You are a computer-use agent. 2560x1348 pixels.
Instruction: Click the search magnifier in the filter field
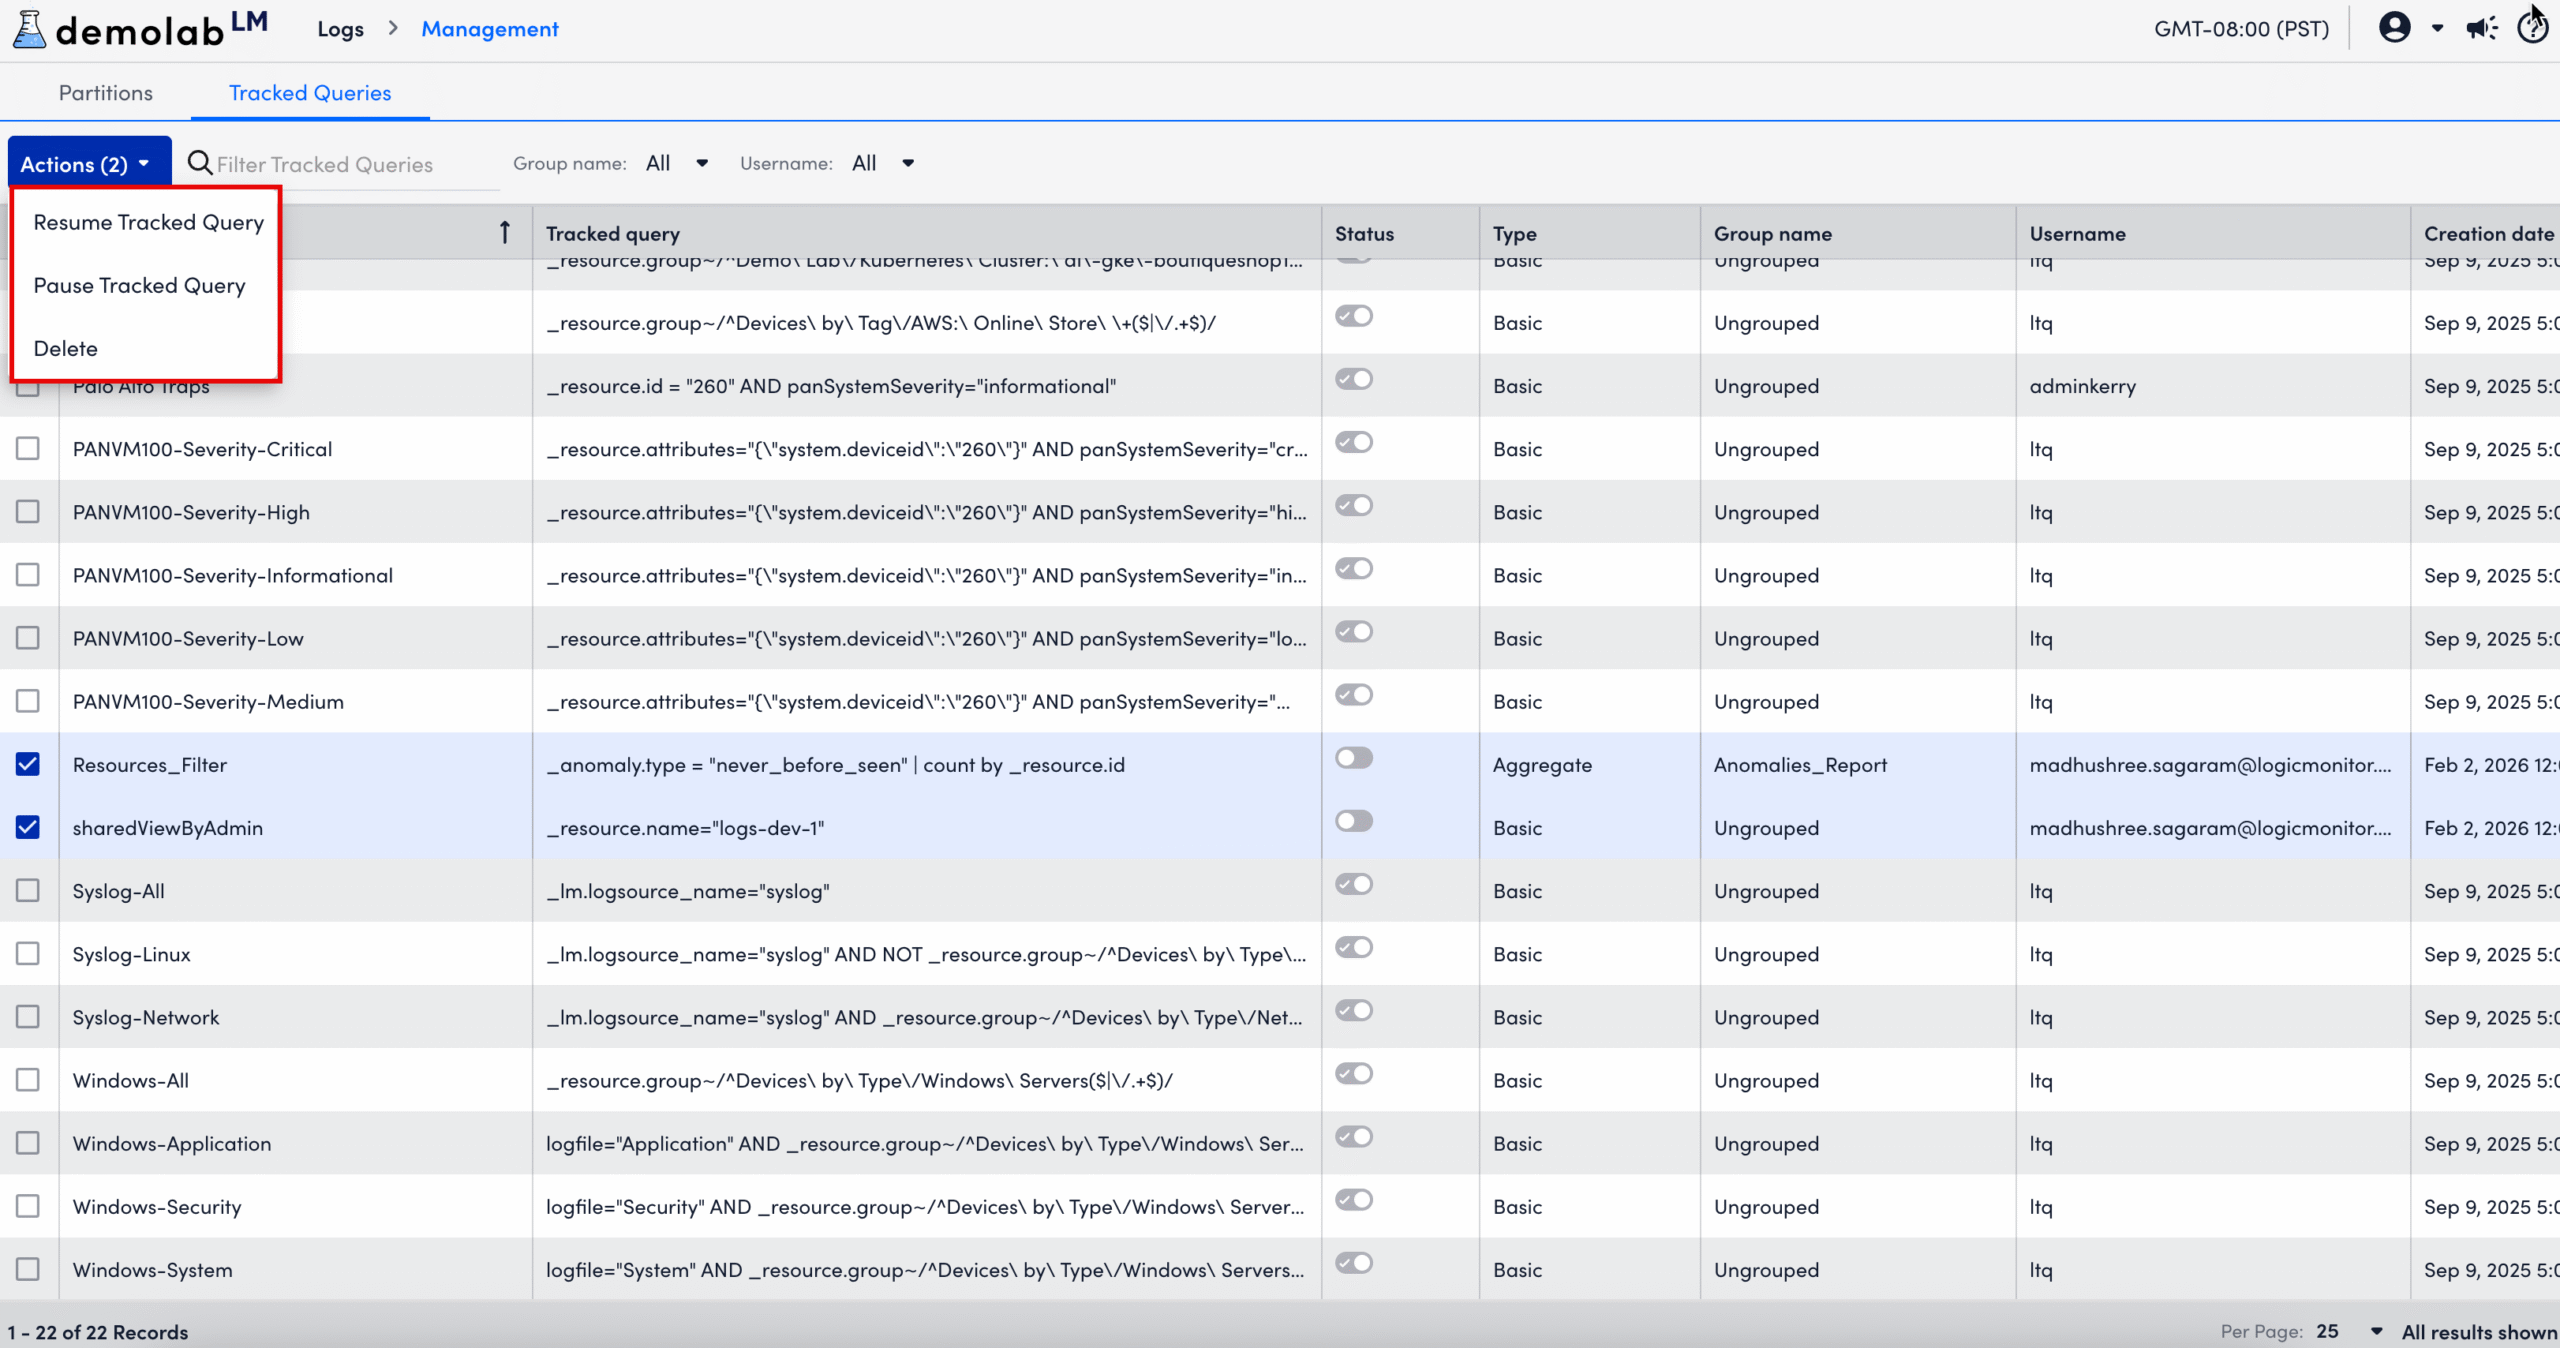click(x=200, y=163)
